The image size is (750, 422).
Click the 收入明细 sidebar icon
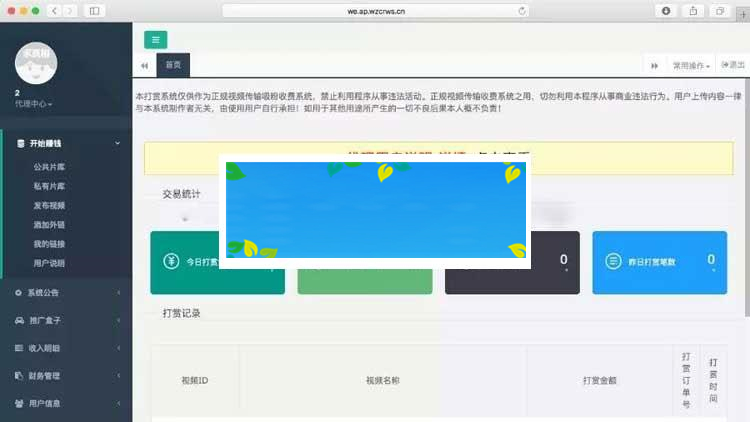point(19,348)
